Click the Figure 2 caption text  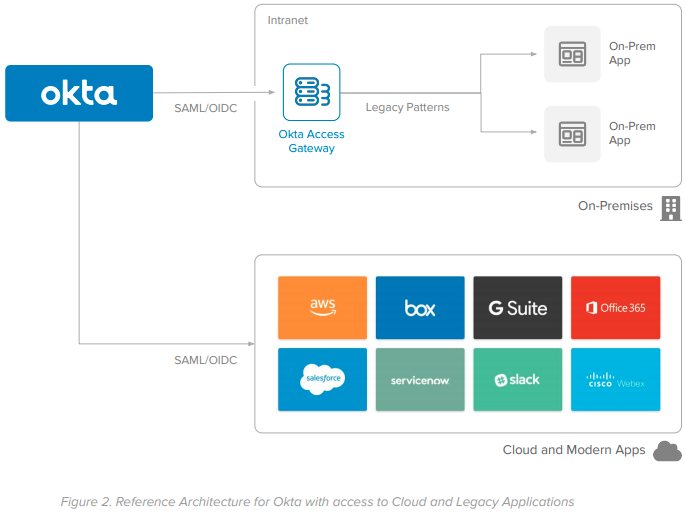pyautogui.click(x=317, y=501)
